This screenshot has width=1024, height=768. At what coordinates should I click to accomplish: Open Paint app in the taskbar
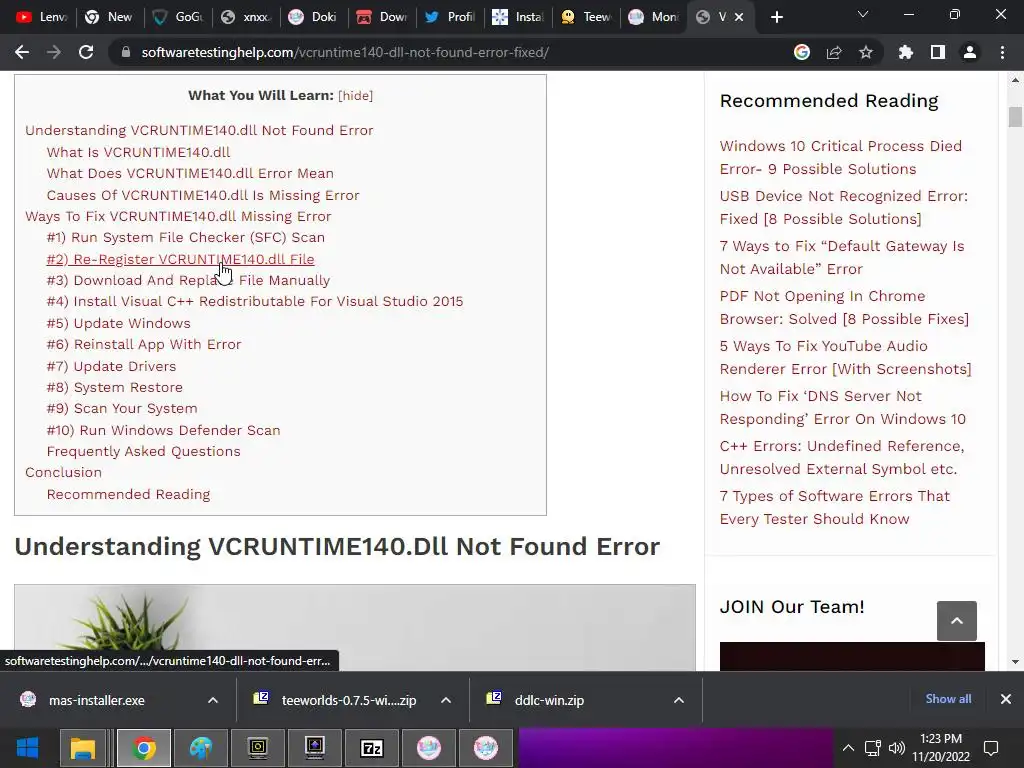[x=201, y=748]
